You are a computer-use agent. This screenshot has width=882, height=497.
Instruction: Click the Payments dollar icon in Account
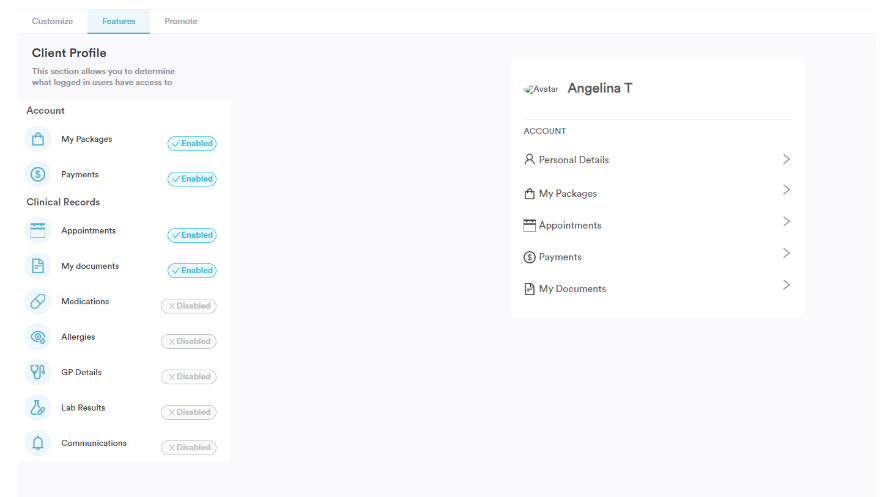(x=38, y=175)
